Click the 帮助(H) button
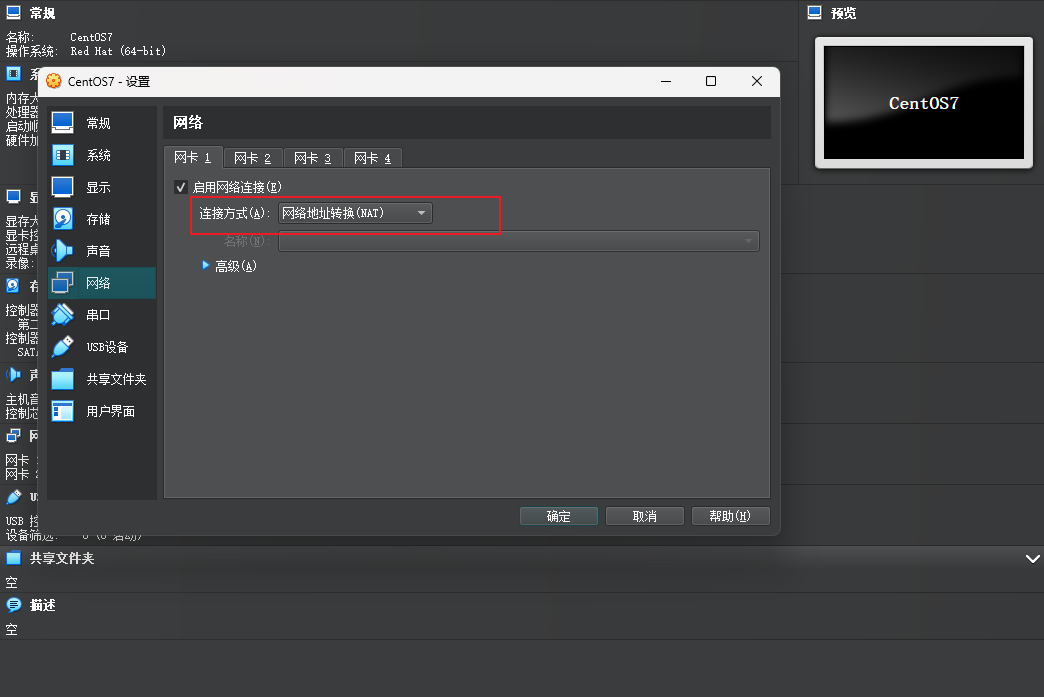Viewport: 1044px width, 697px height. (730, 516)
